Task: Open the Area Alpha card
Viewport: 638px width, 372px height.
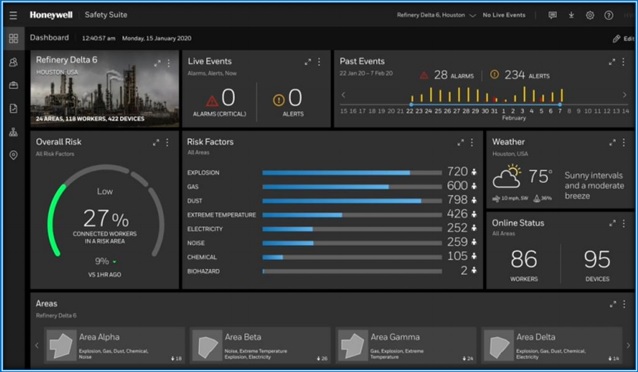Action: 114,345
